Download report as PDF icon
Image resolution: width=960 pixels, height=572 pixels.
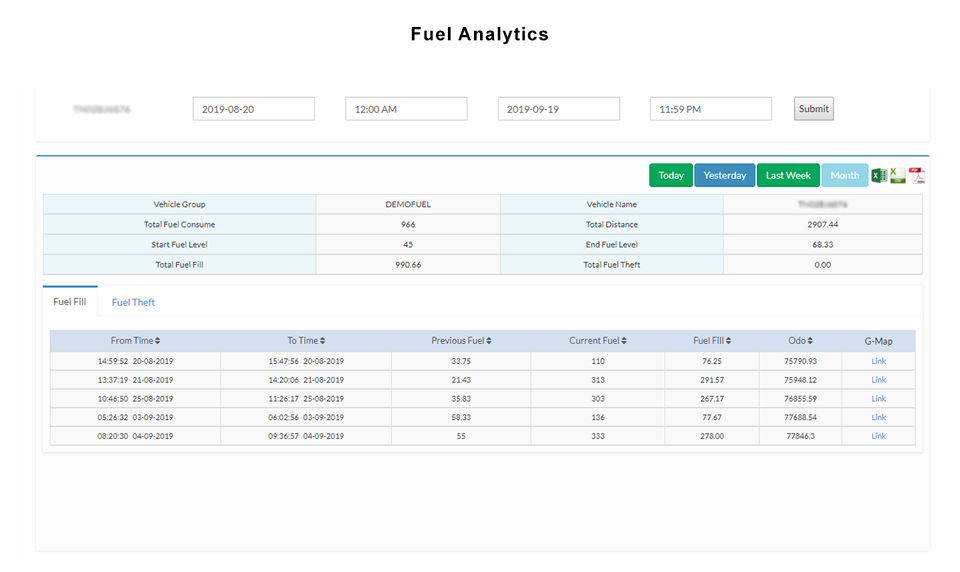pos(917,176)
